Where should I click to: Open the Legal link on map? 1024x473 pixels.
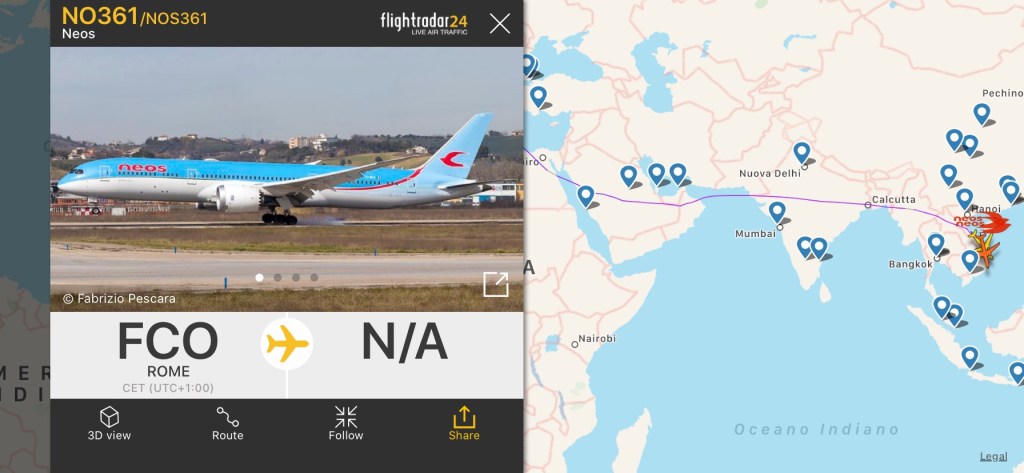click(993, 457)
